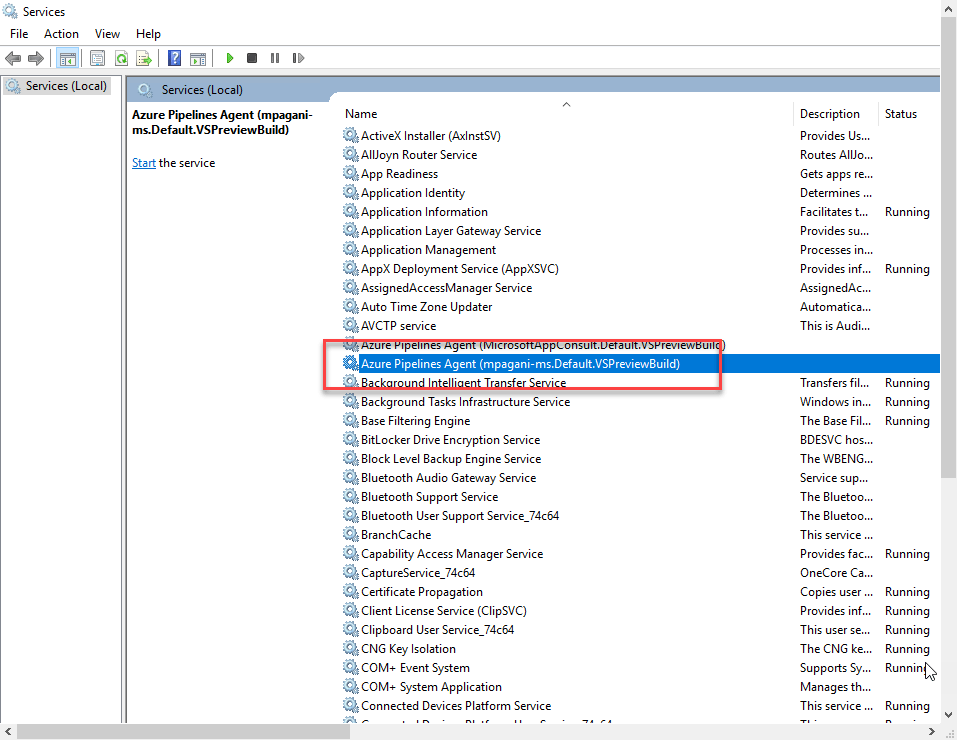
Task: Select Background Intelligent Transfer Service
Action: click(x=463, y=383)
